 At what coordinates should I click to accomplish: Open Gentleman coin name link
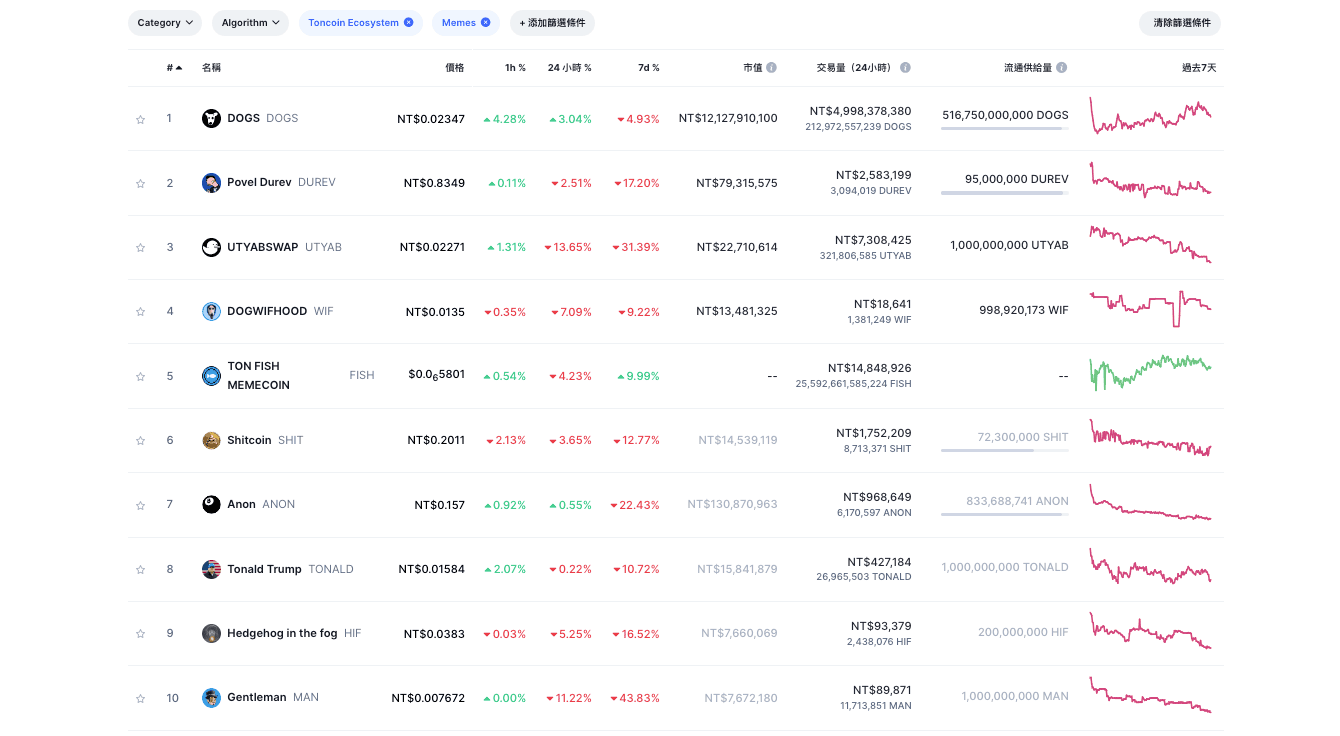coord(257,697)
